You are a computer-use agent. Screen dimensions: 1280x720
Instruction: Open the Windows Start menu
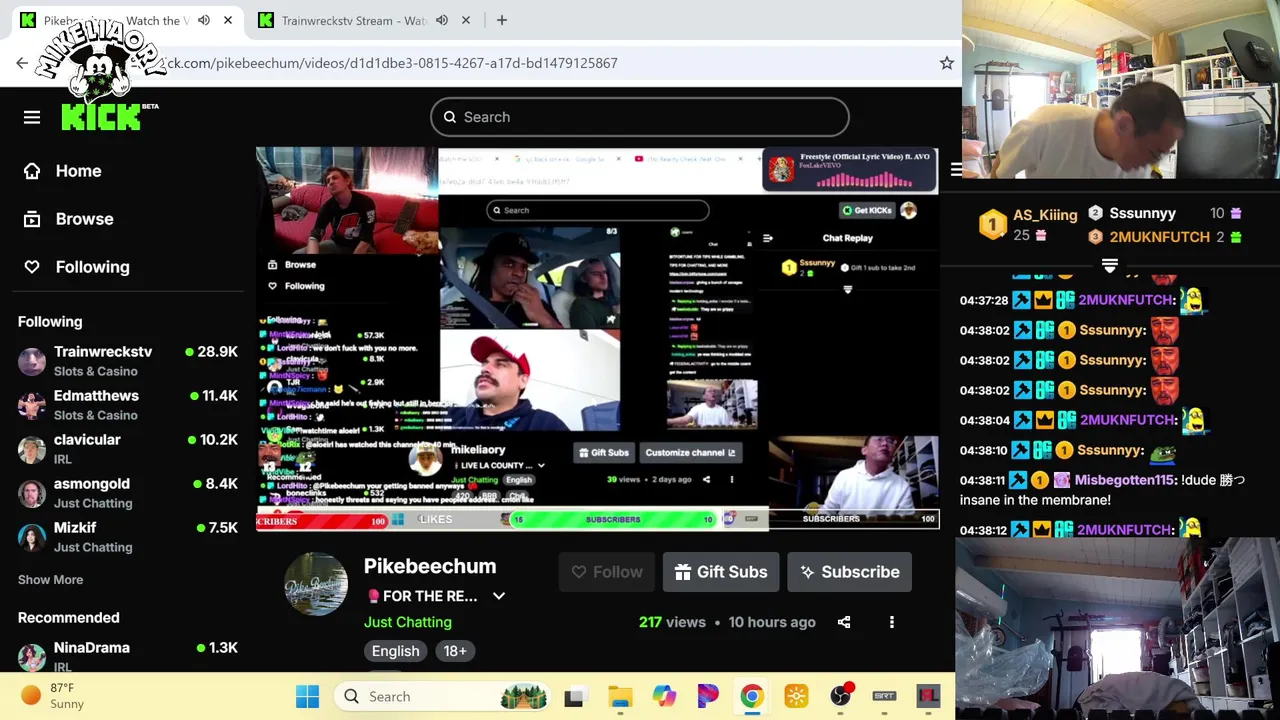[x=307, y=697]
